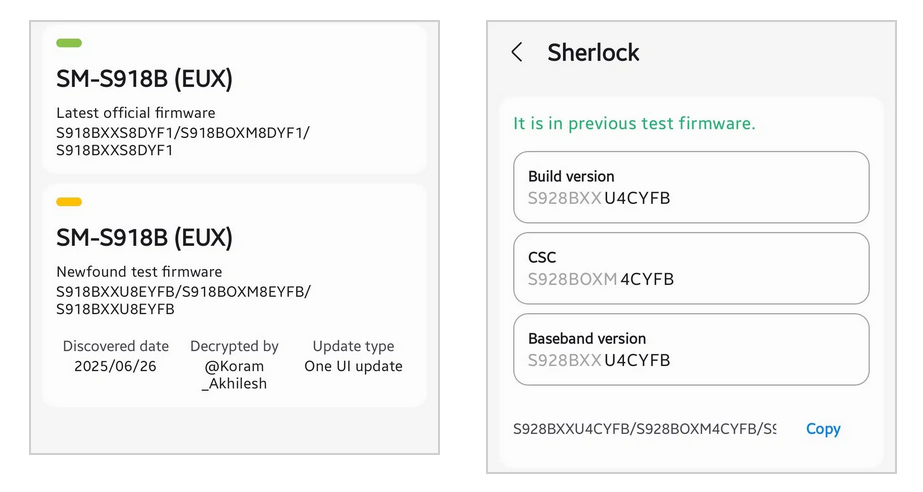Click the second SM-S918B (EUX) heading
The height and width of the screenshot is (492, 923).
tap(144, 238)
